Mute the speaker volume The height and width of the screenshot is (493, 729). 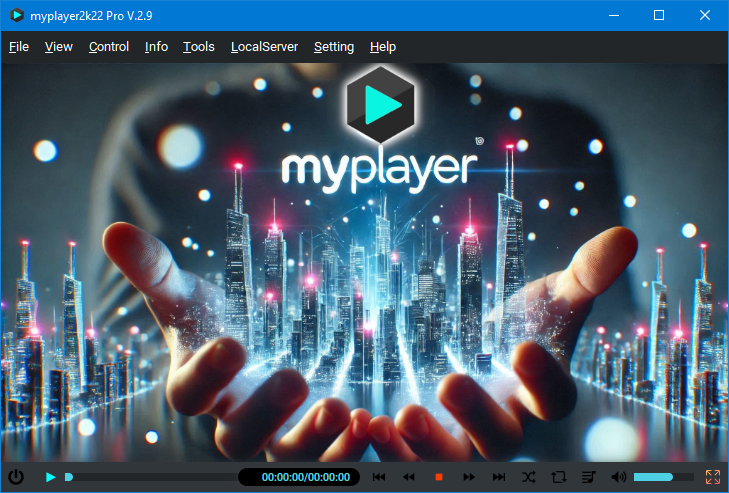tap(618, 477)
